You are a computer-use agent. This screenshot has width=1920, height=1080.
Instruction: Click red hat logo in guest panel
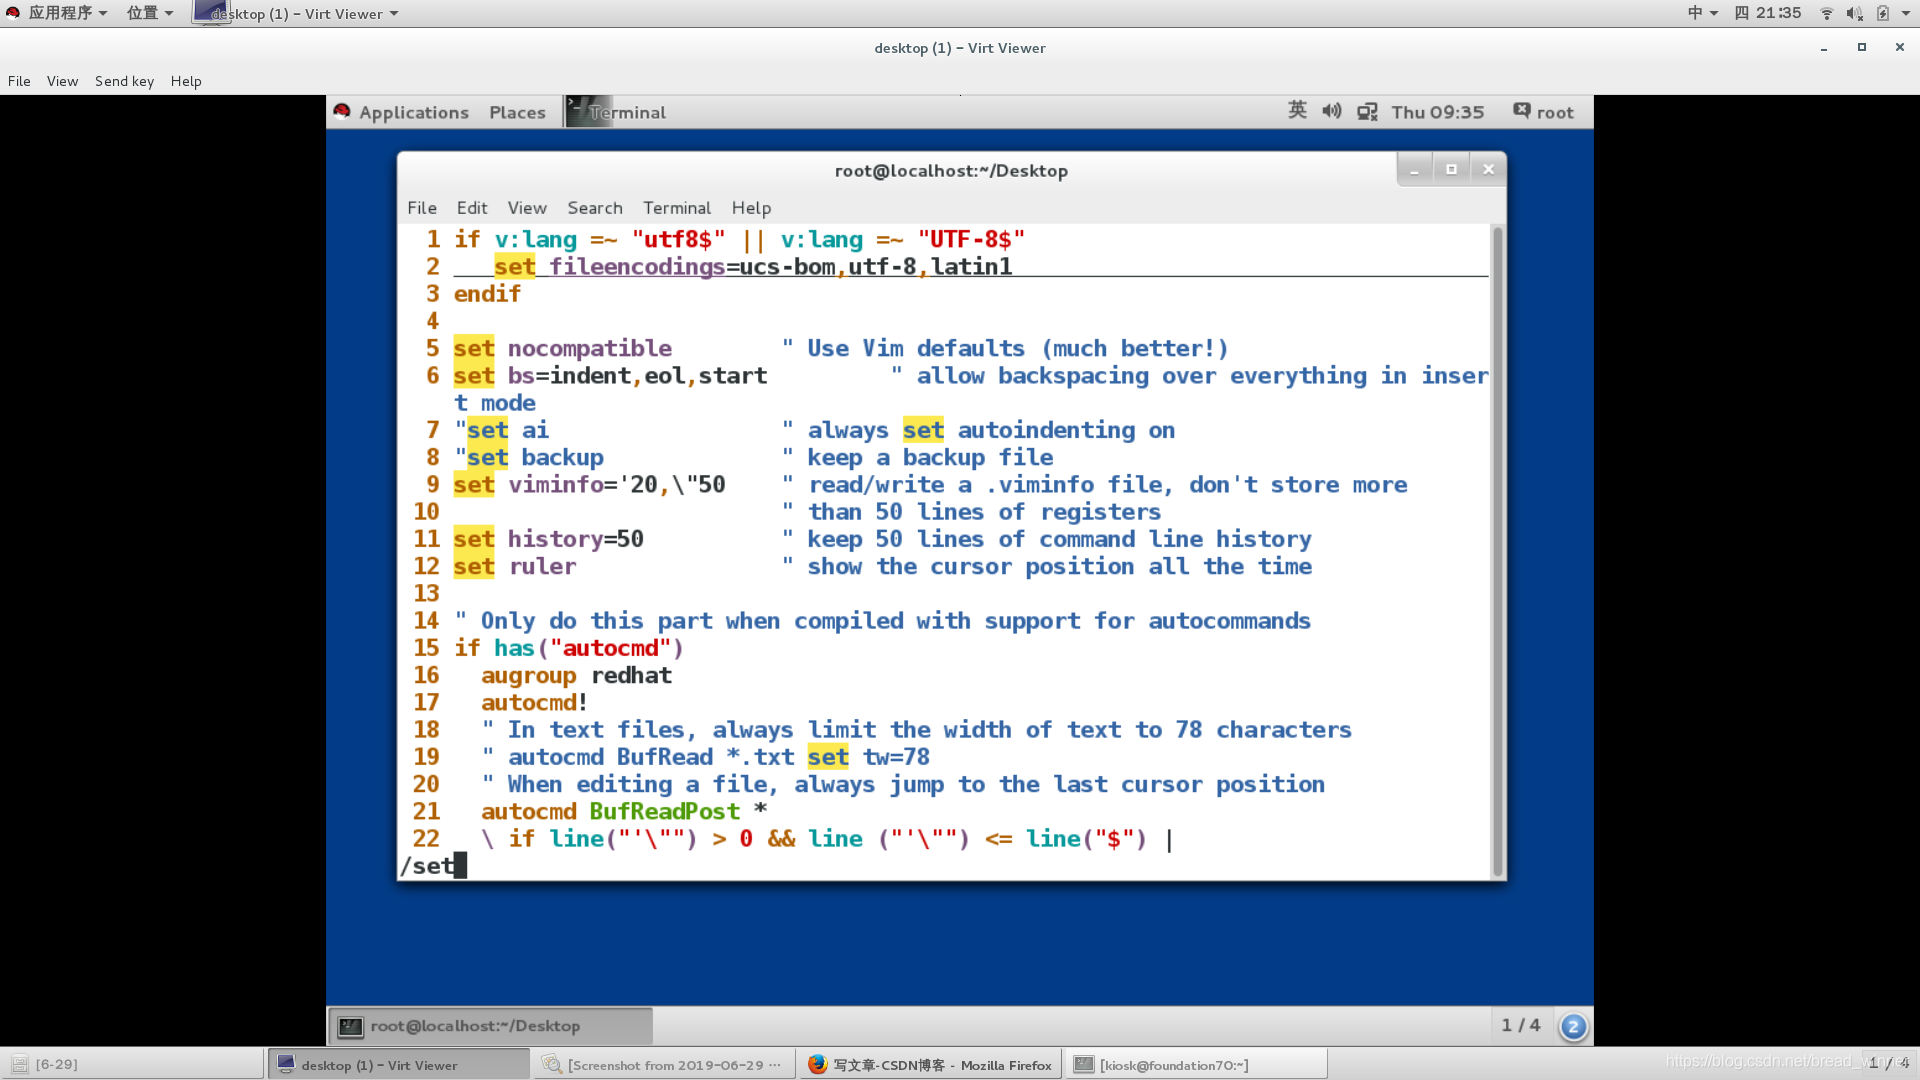(342, 111)
